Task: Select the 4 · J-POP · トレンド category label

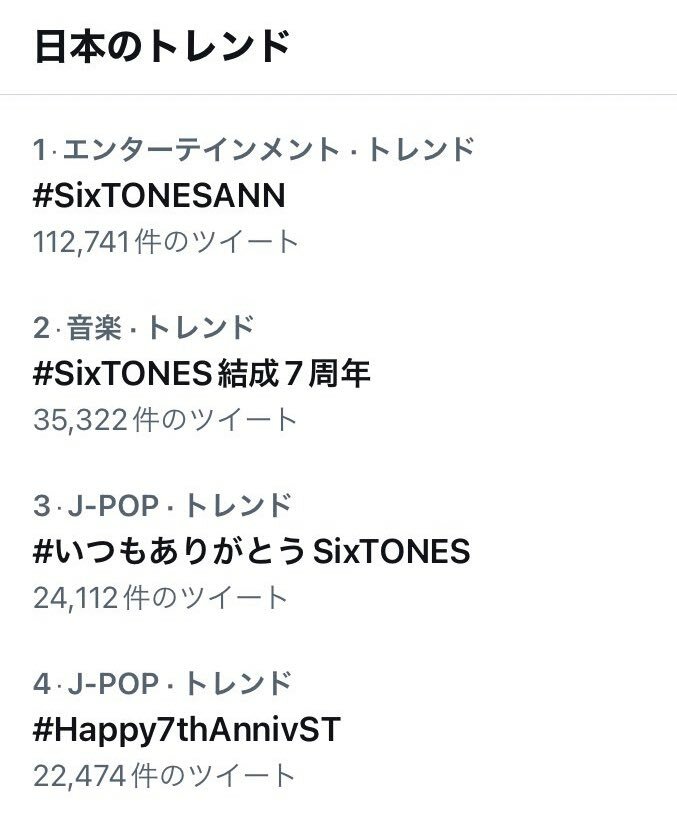Action: click(162, 684)
